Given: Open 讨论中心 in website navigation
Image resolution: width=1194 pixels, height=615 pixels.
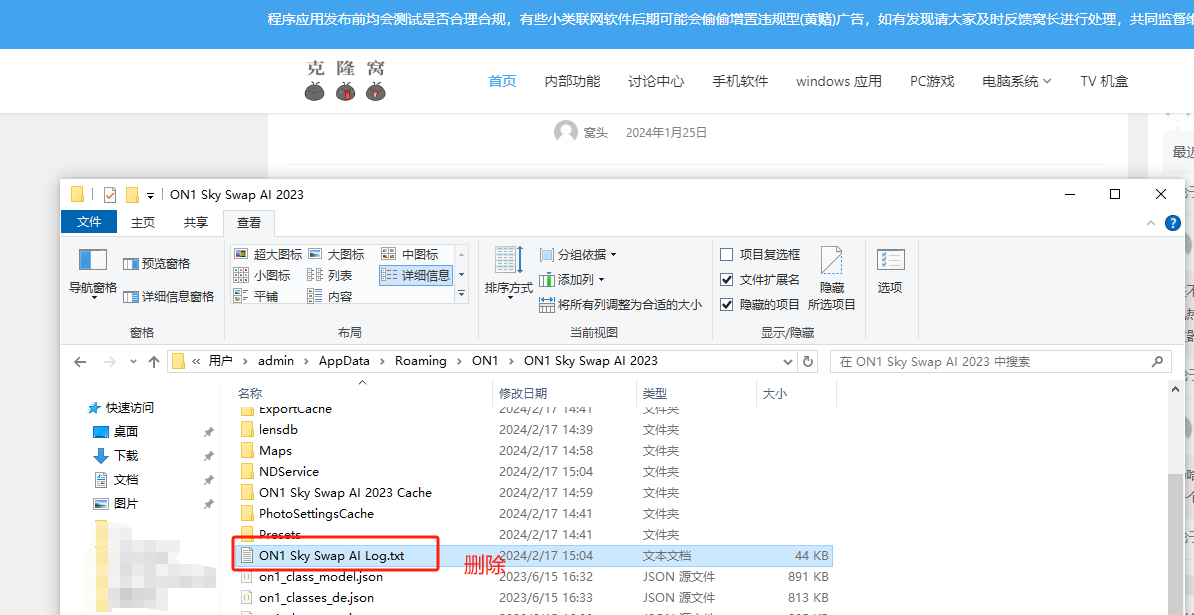Looking at the screenshot, I should [656, 81].
